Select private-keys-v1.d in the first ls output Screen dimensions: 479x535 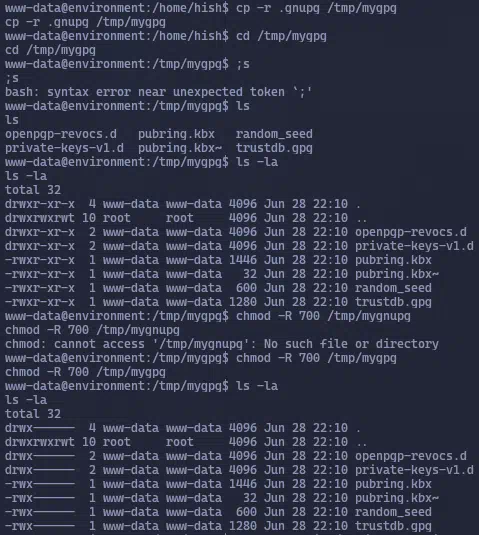(x=64, y=148)
